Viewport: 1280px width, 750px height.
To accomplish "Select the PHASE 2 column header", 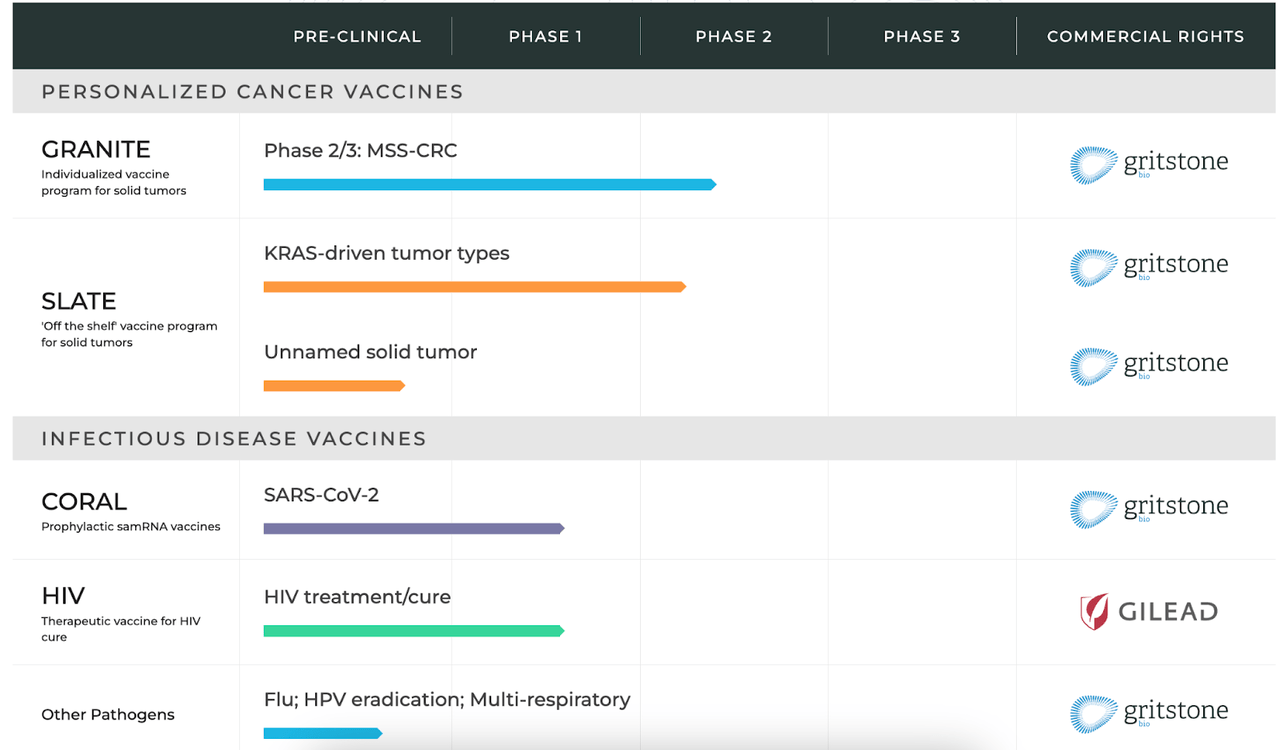I will click(734, 36).
